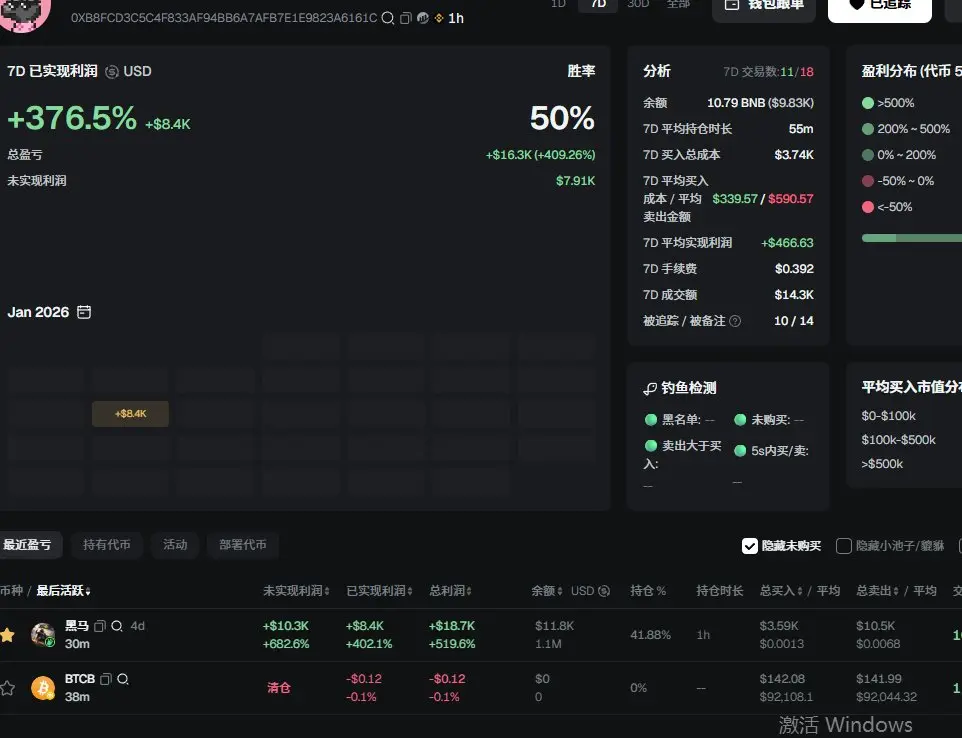
Task: Select the 7D time range tab
Action: [598, 5]
